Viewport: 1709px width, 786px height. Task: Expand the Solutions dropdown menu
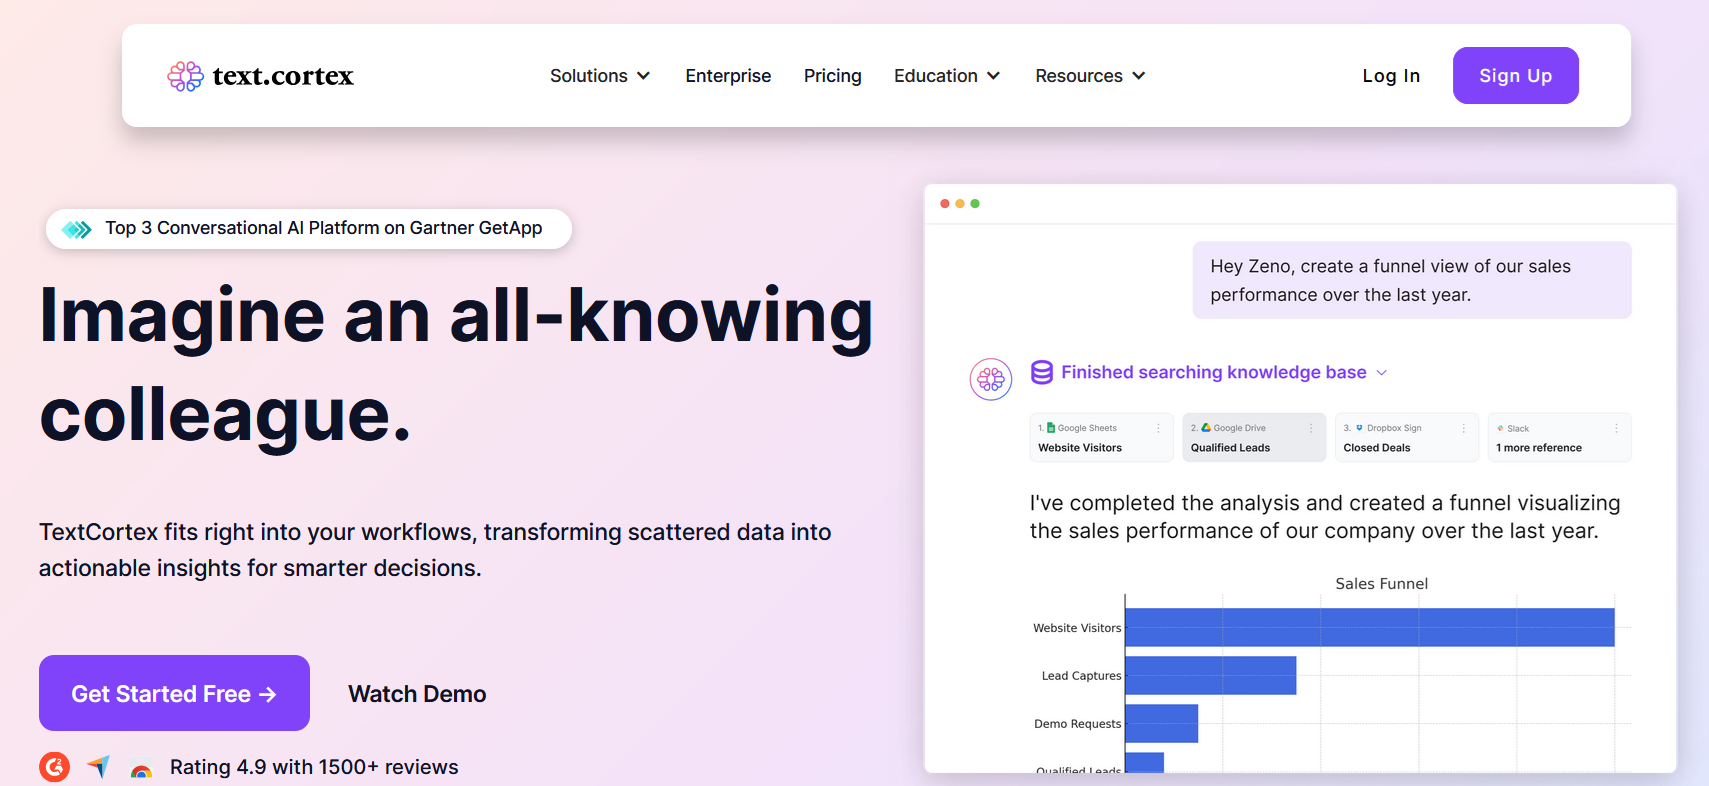pos(600,76)
